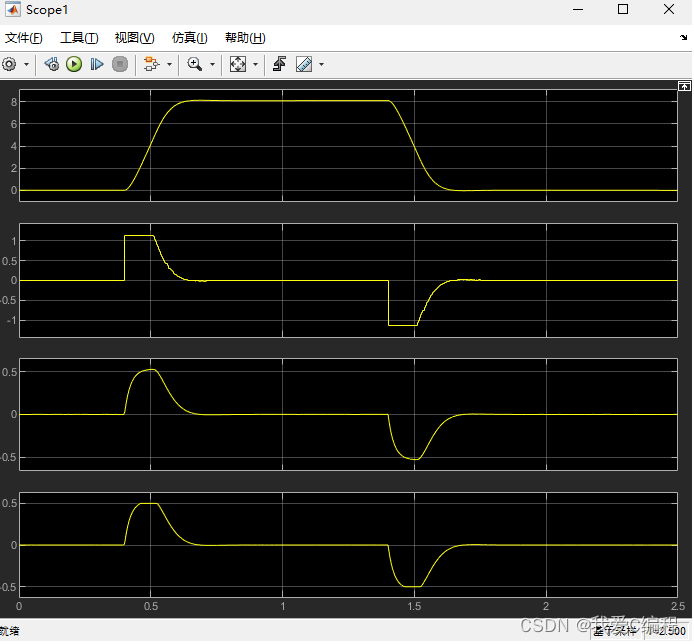
Task: Click the Scale axes limits icon
Action: click(237, 64)
